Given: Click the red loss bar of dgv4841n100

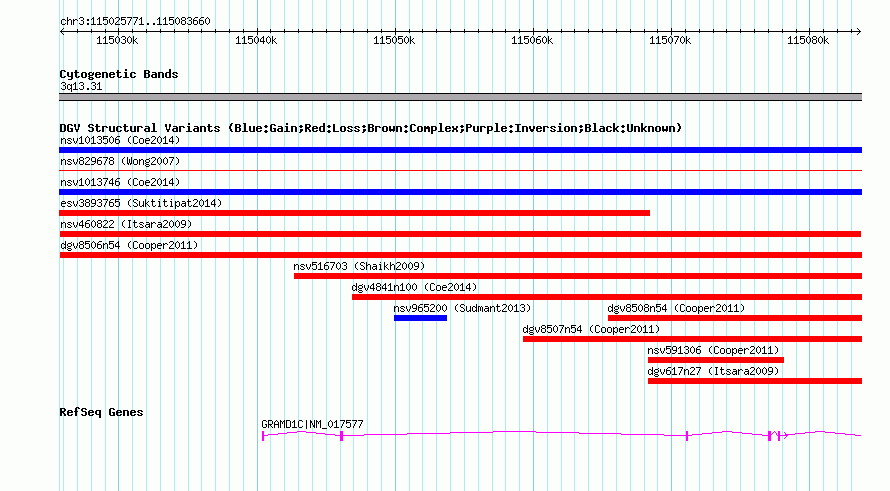Looking at the screenshot, I should pos(607,297).
